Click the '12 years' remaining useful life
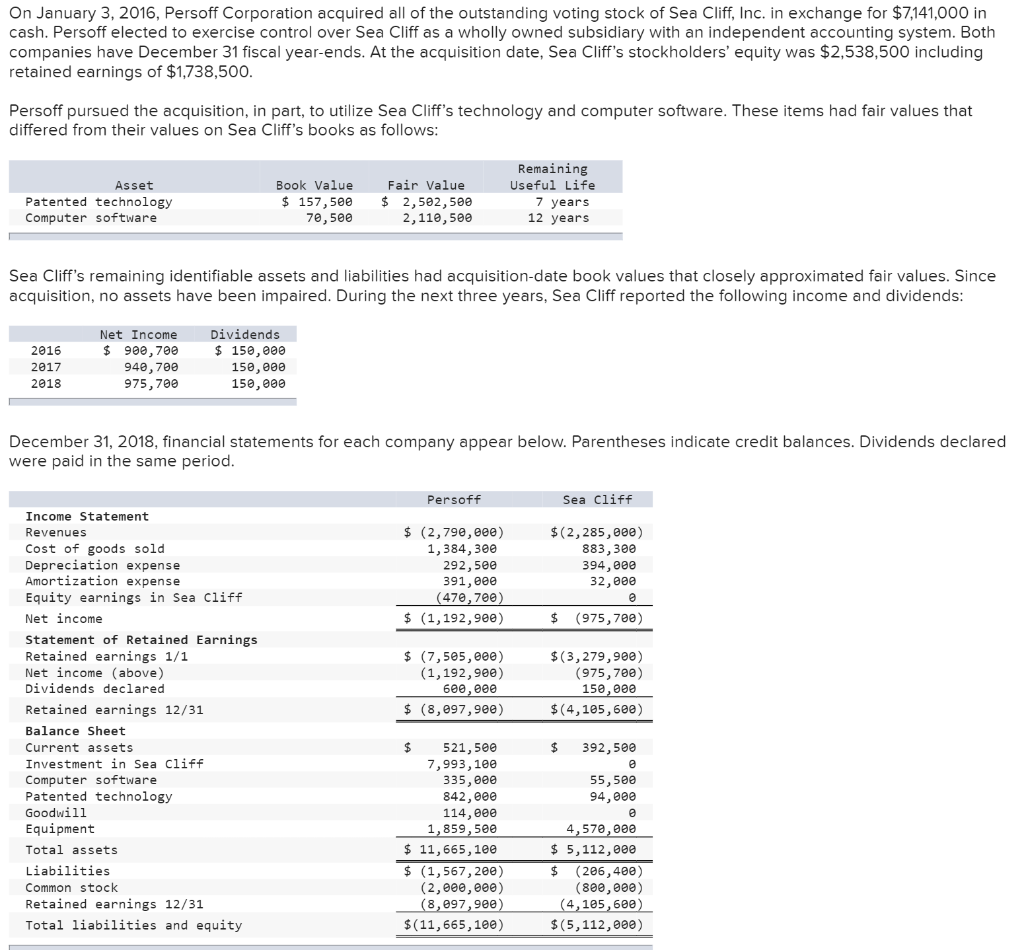1024x950 pixels. tap(558, 218)
